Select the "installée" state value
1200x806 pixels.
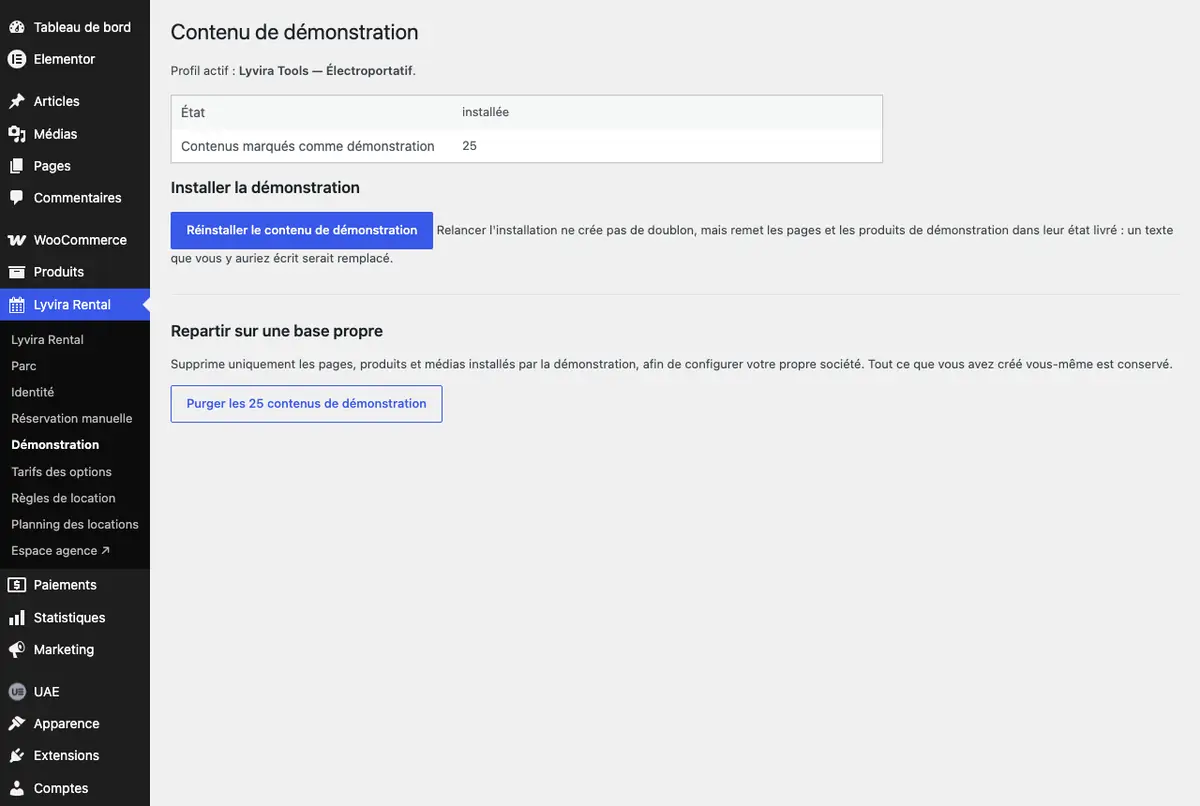point(485,112)
